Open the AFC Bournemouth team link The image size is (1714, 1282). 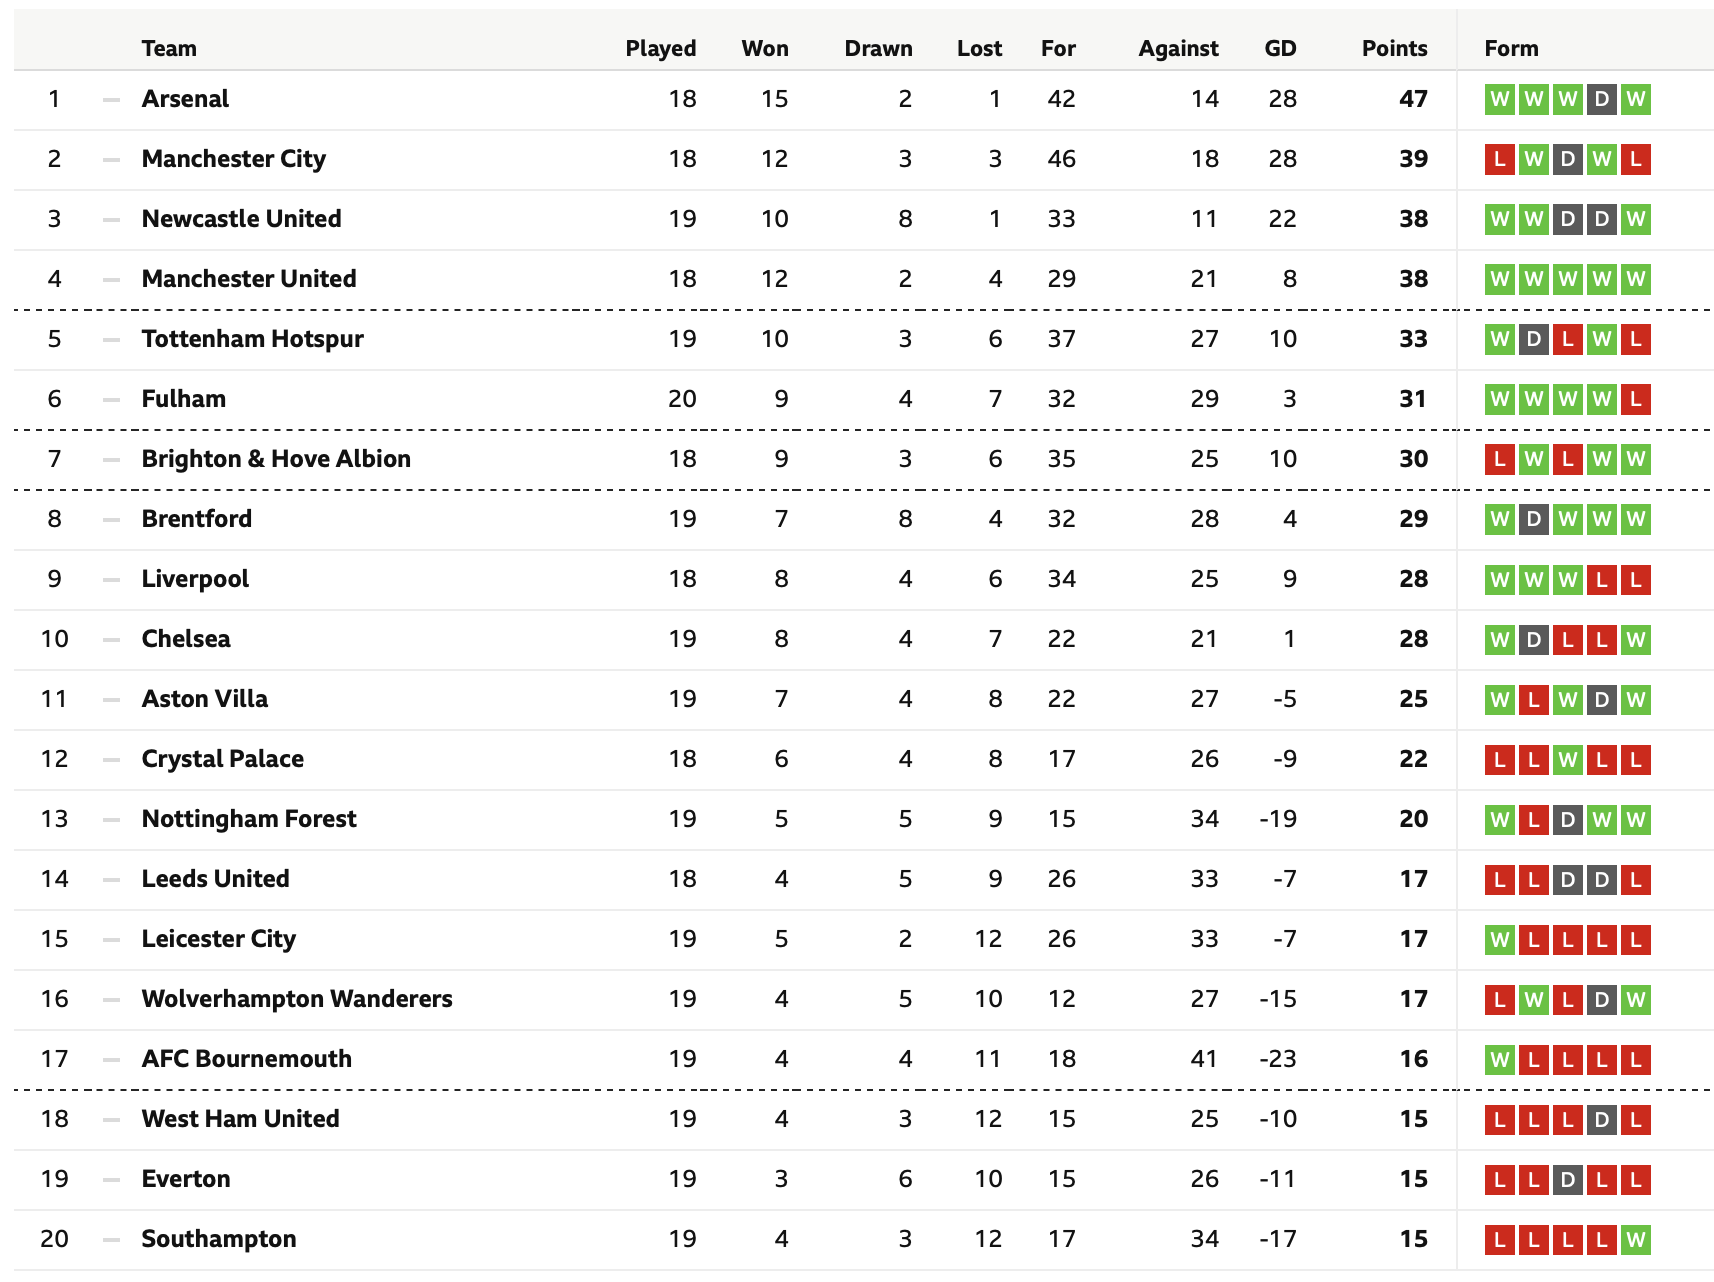click(x=247, y=1059)
